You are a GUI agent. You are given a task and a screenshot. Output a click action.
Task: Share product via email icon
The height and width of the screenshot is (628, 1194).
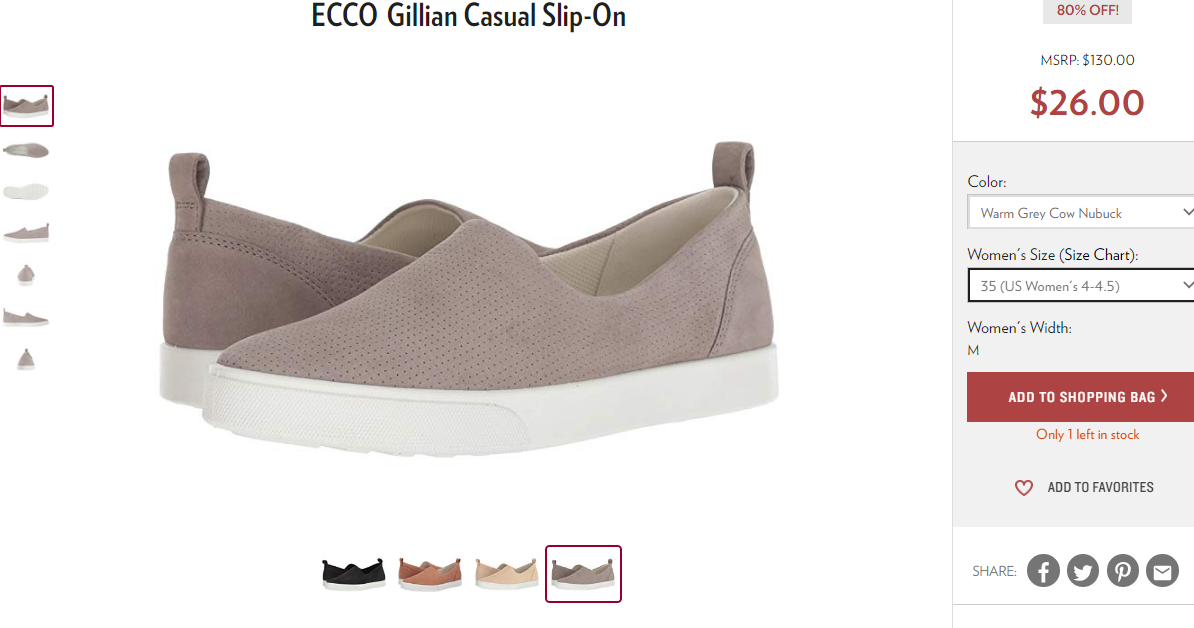[x=1162, y=570]
